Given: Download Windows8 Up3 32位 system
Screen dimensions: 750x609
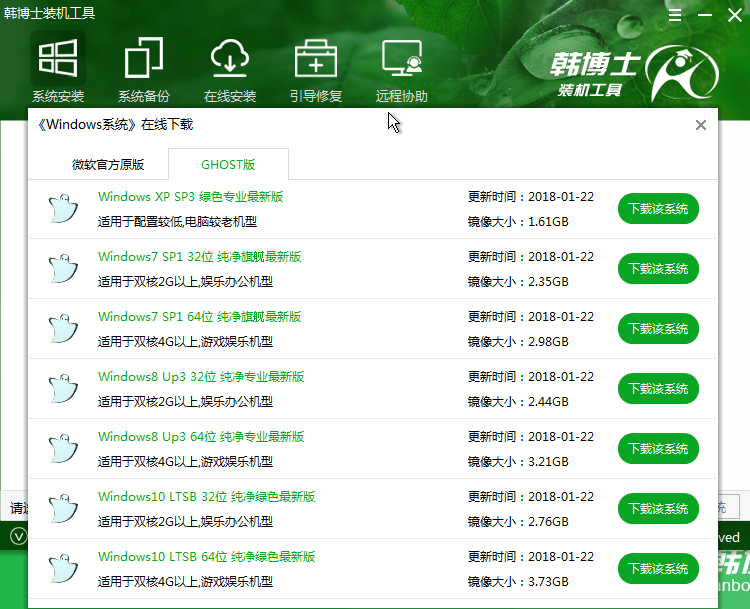Looking at the screenshot, I should tap(658, 389).
